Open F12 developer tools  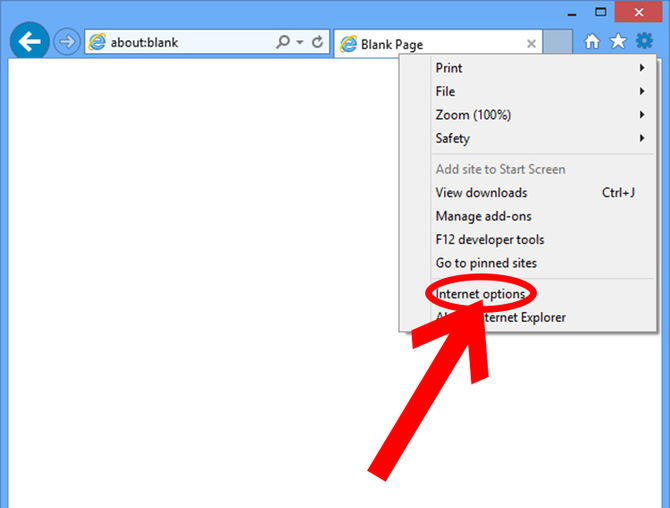[x=527, y=240]
